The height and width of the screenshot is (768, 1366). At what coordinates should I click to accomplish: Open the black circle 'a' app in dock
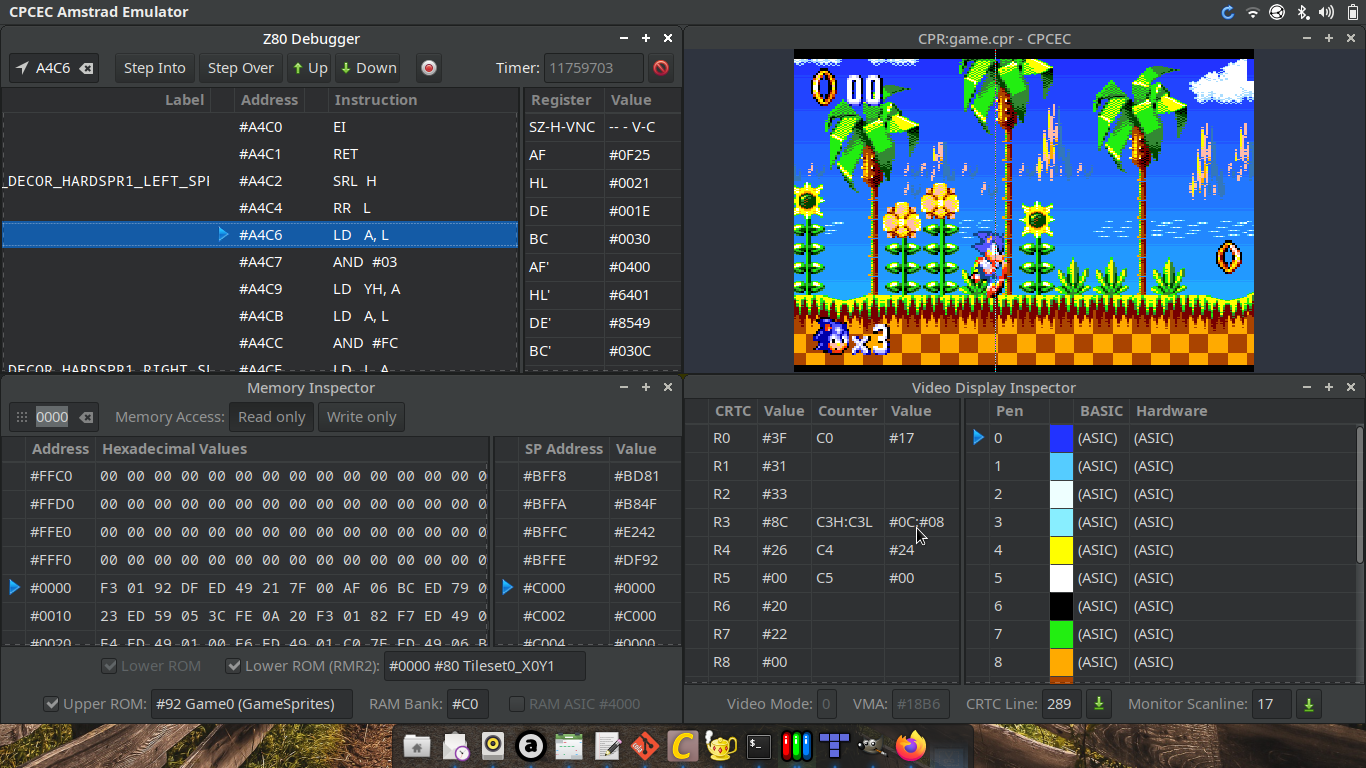[531, 746]
